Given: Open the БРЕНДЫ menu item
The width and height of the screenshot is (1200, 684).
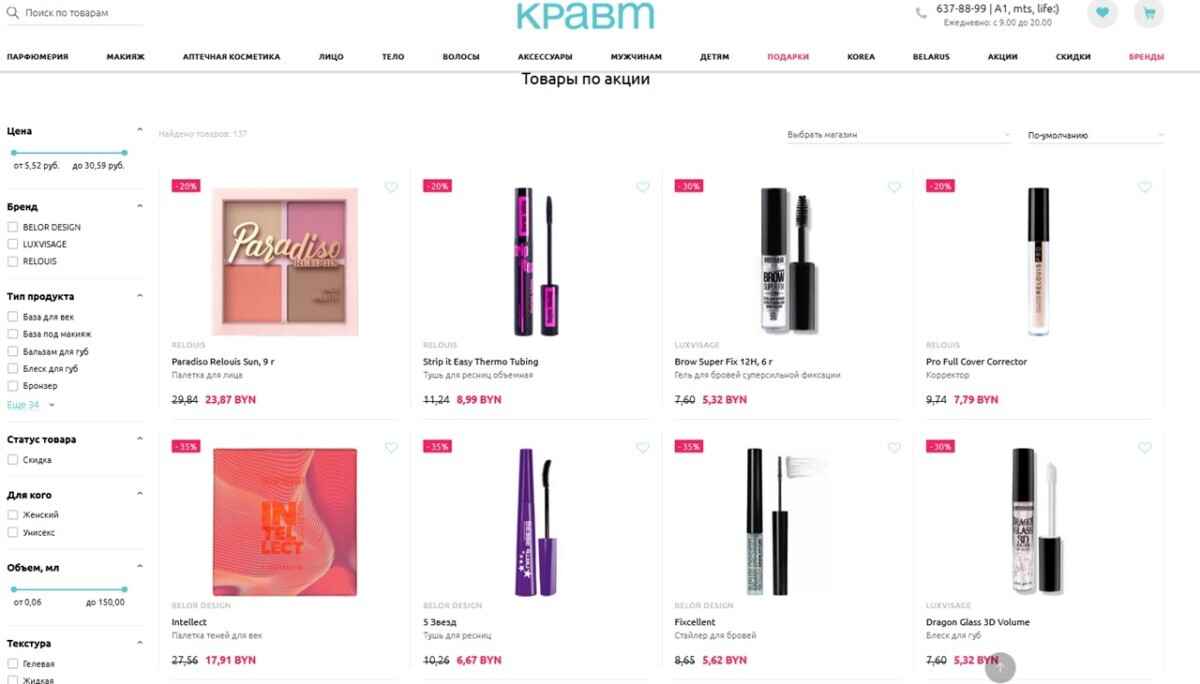Looking at the screenshot, I should tap(1146, 57).
